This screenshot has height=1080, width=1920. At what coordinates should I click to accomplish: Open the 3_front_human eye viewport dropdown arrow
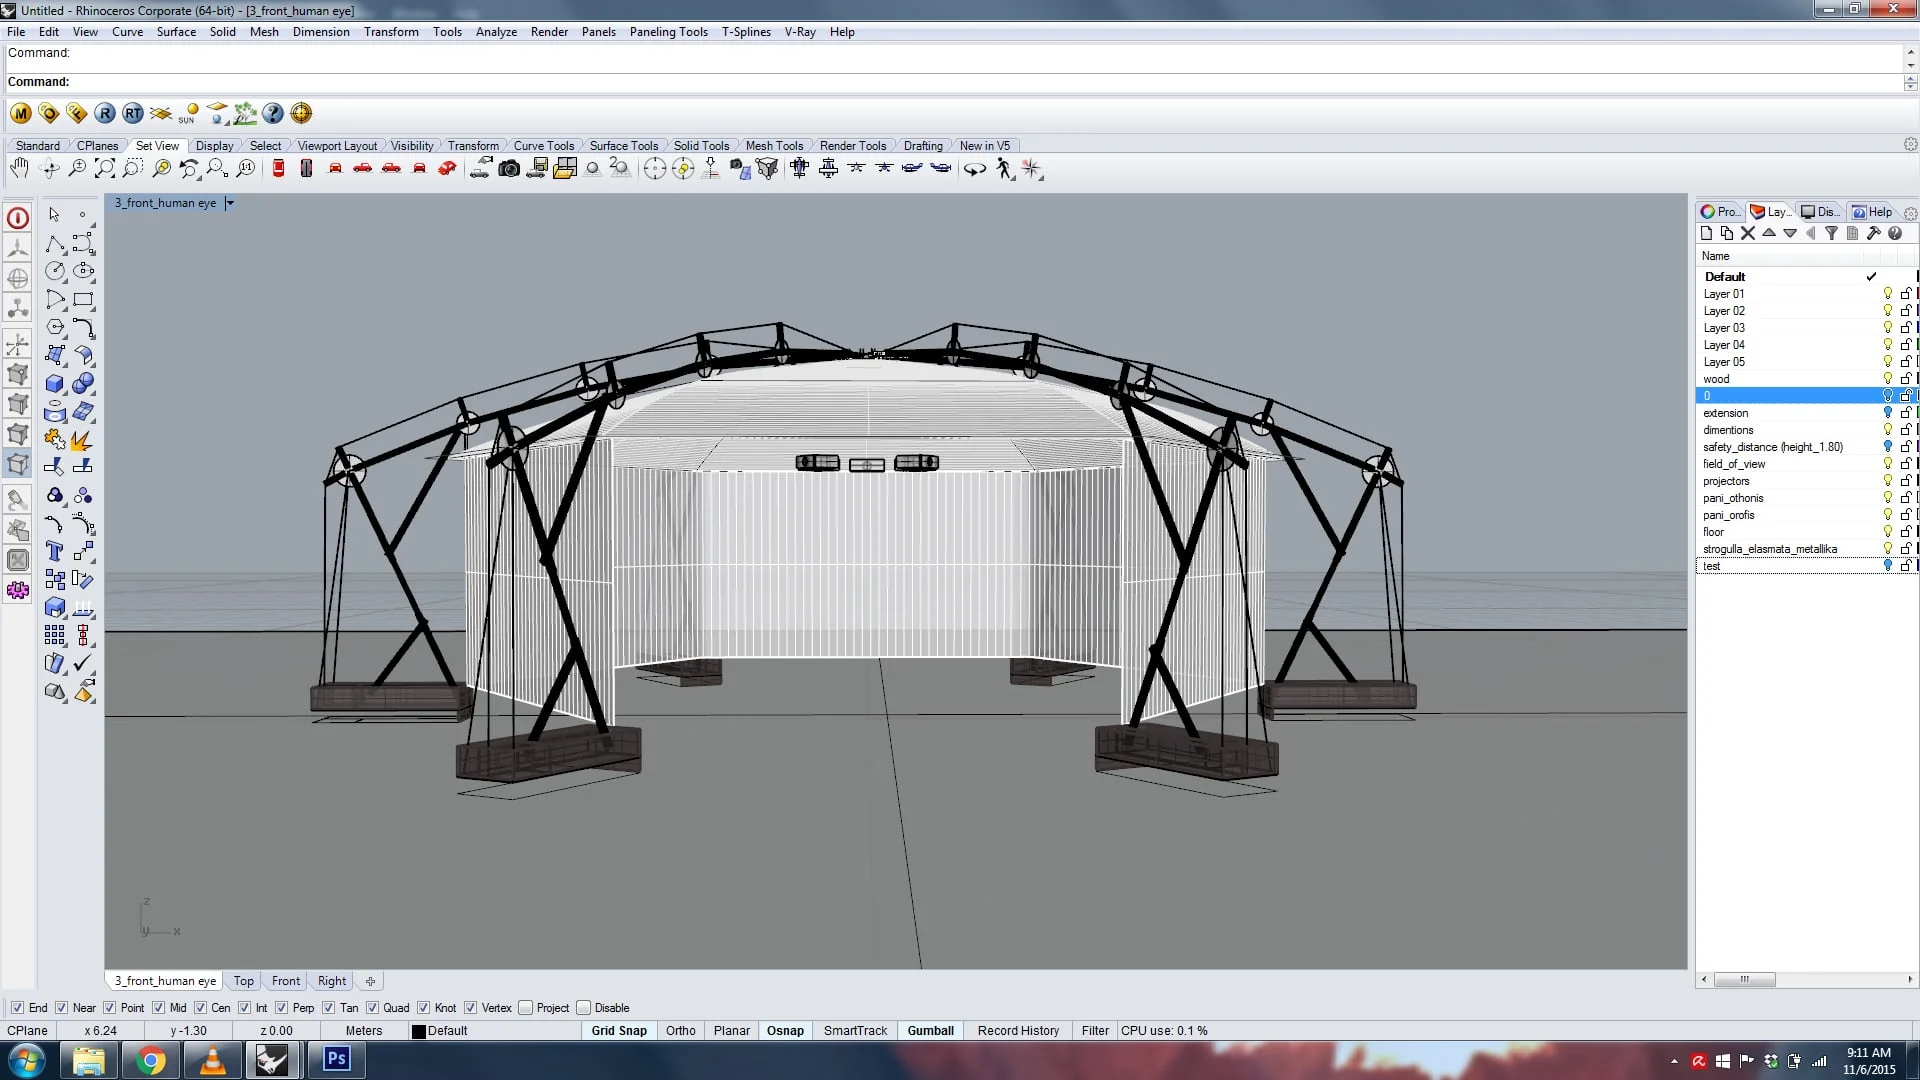pos(230,203)
